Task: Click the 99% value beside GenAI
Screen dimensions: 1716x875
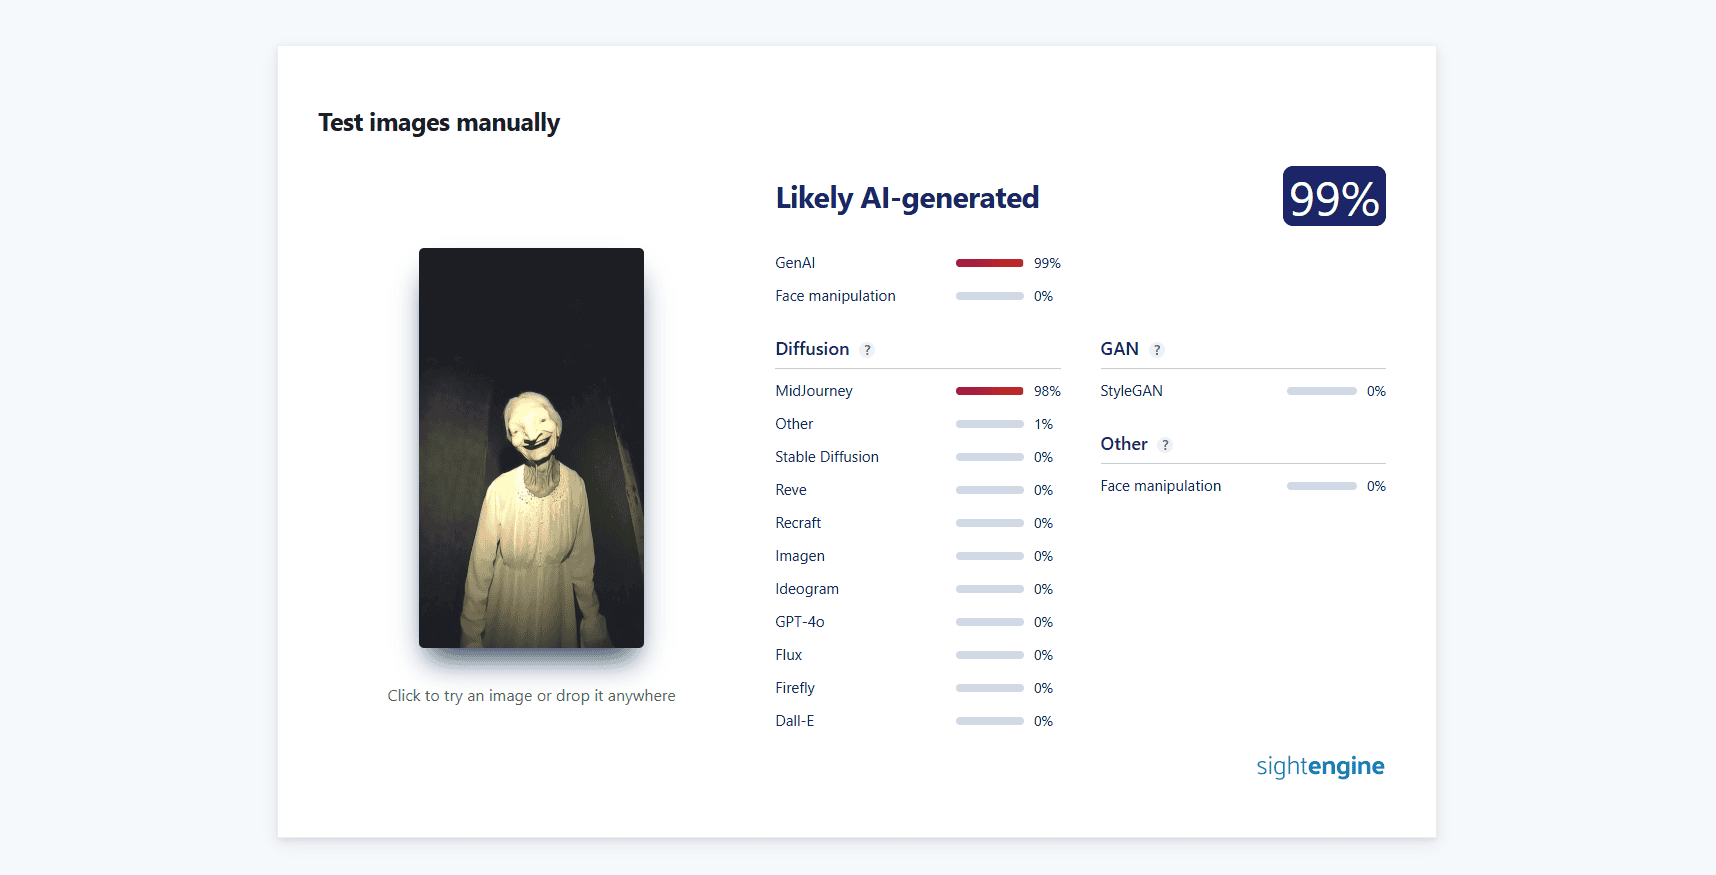Action: 1047,263
